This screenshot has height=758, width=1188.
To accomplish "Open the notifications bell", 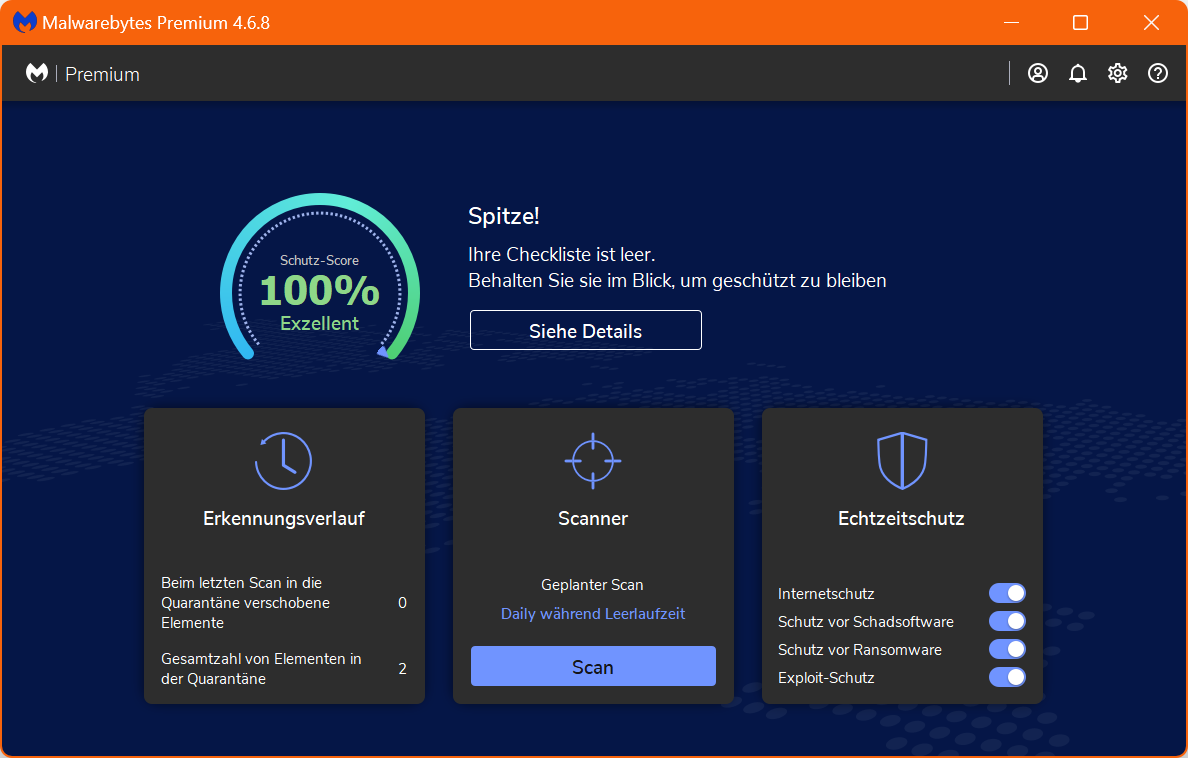I will pyautogui.click(x=1077, y=74).
